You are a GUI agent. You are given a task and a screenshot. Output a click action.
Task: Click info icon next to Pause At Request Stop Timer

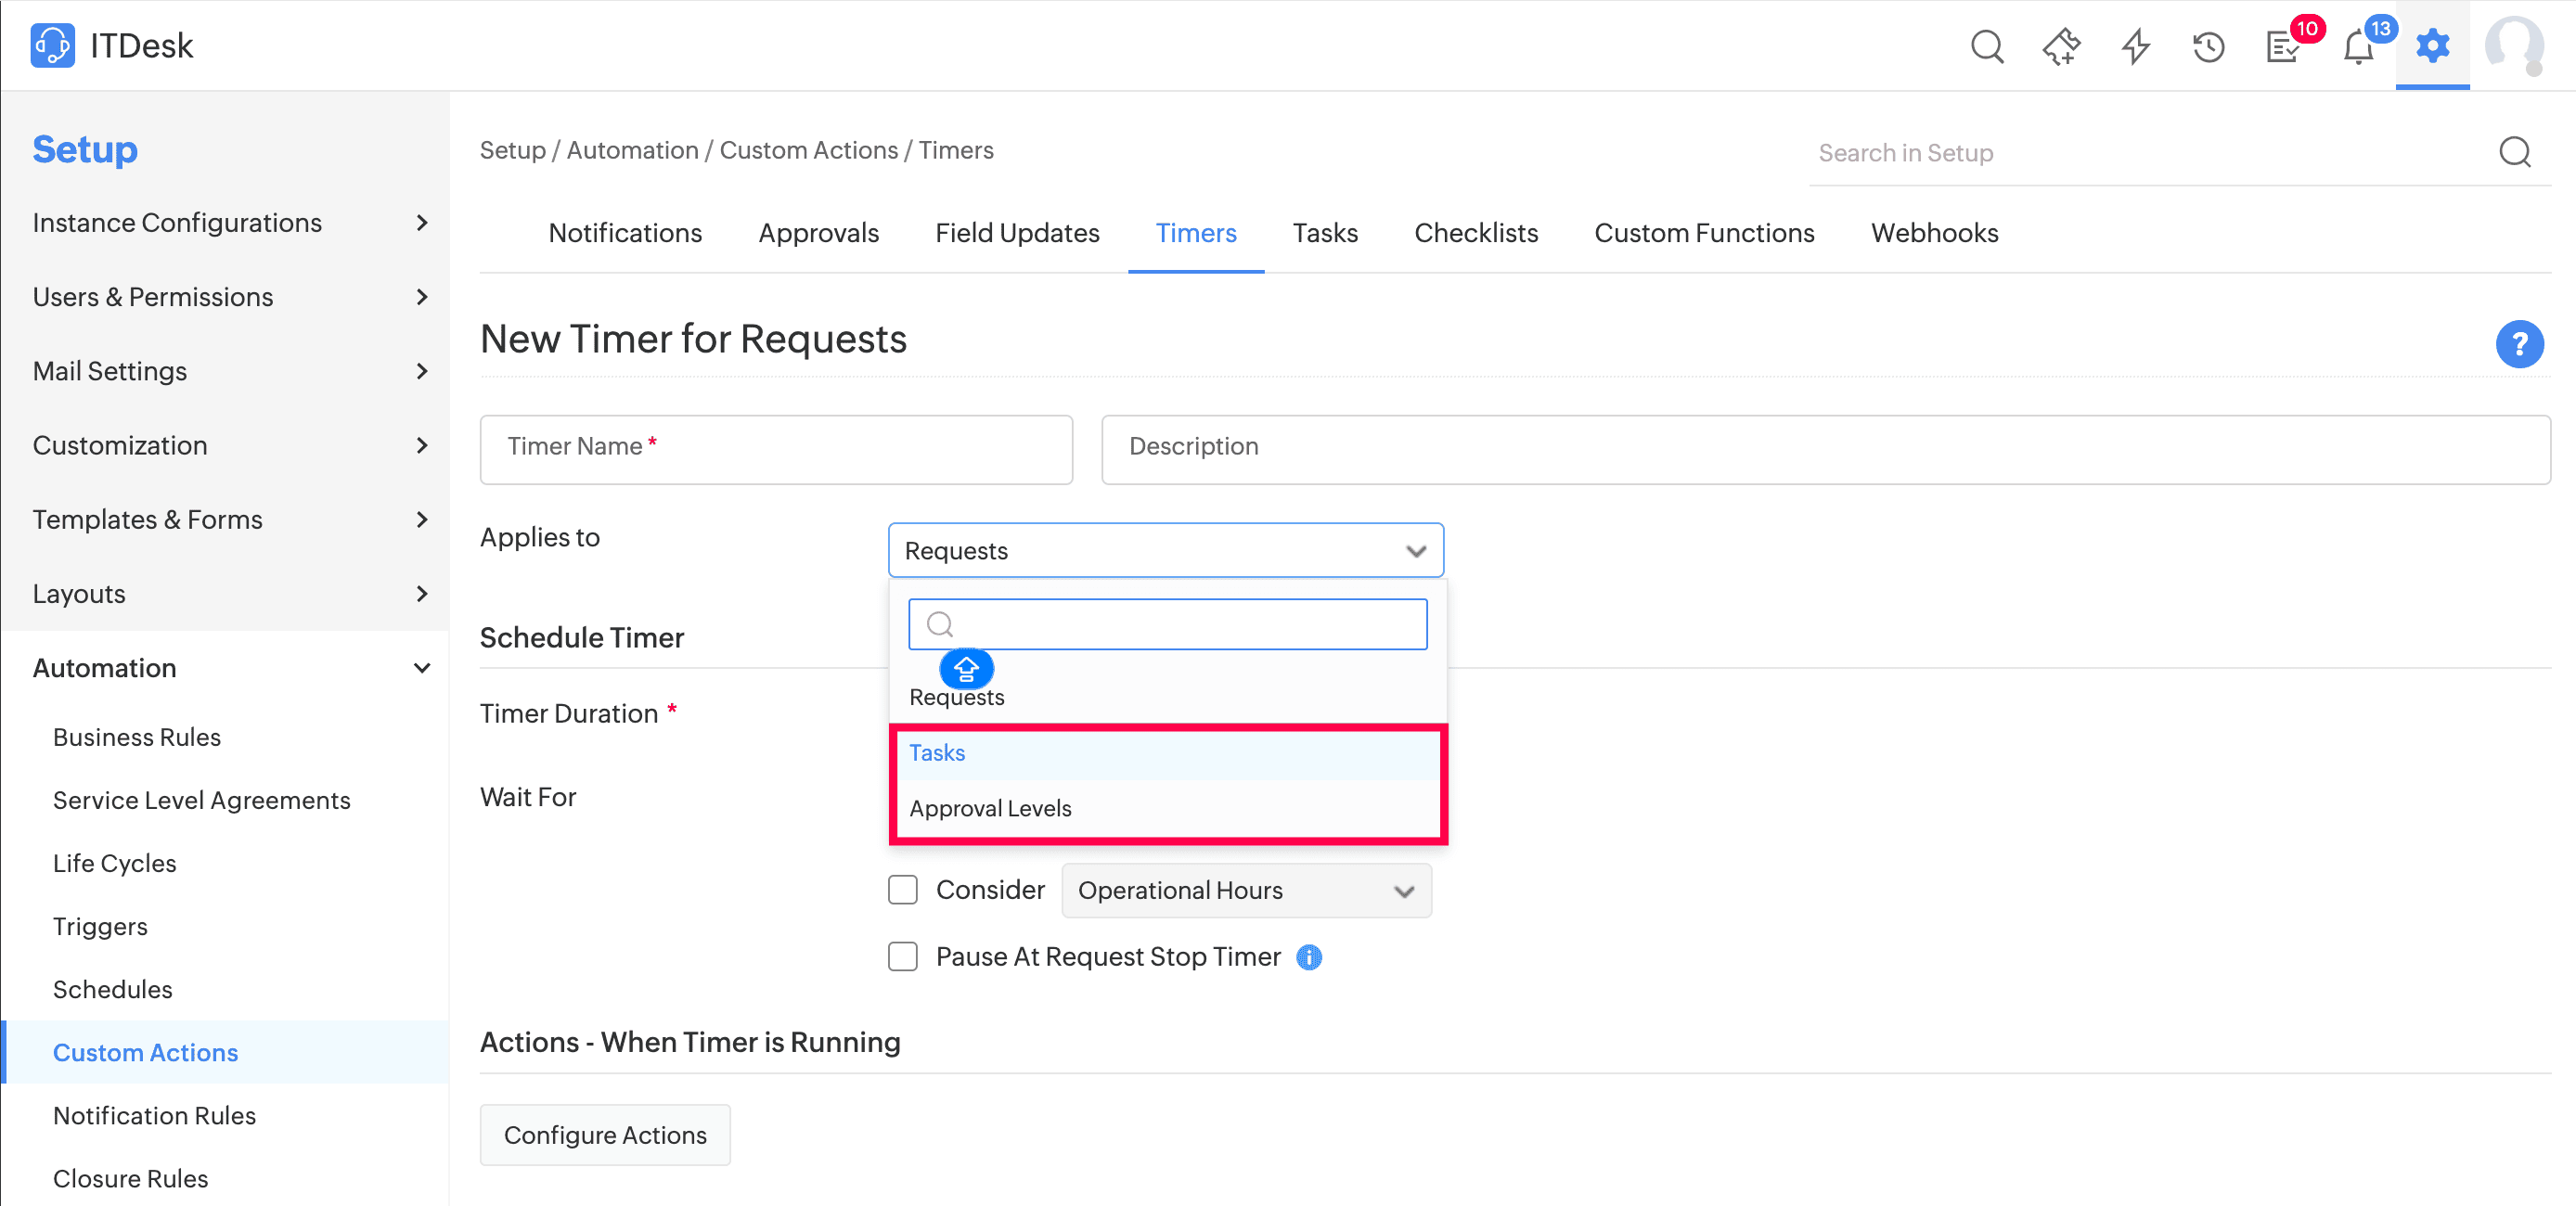click(x=1308, y=957)
